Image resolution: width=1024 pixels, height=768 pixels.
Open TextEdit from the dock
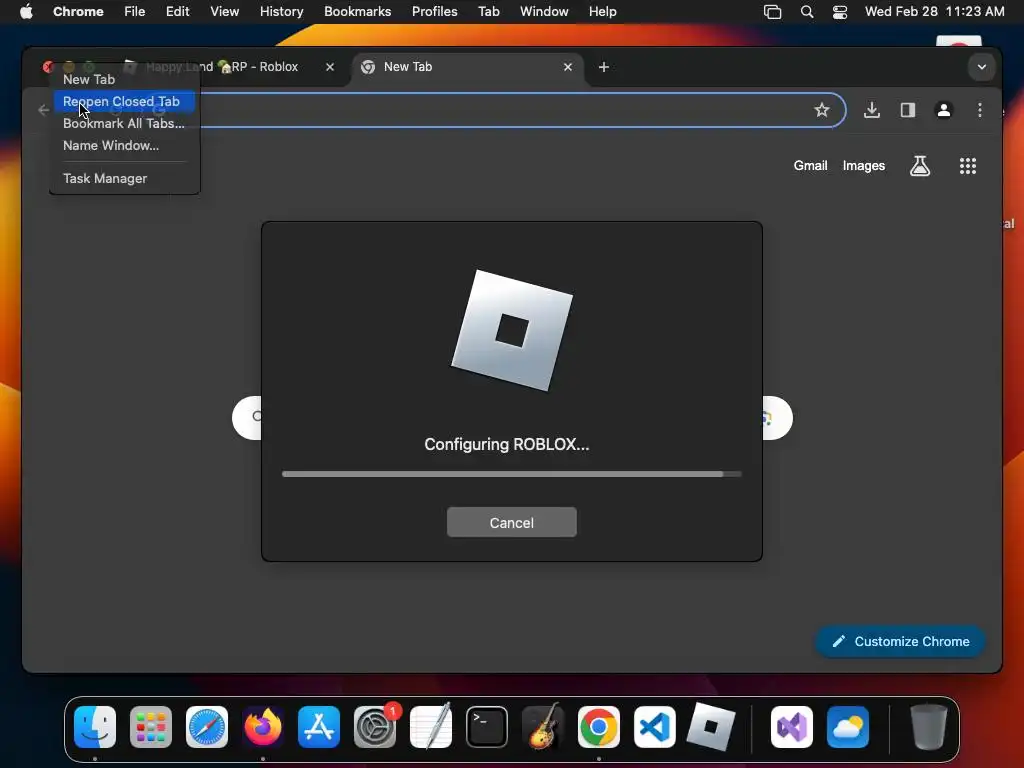[431, 727]
